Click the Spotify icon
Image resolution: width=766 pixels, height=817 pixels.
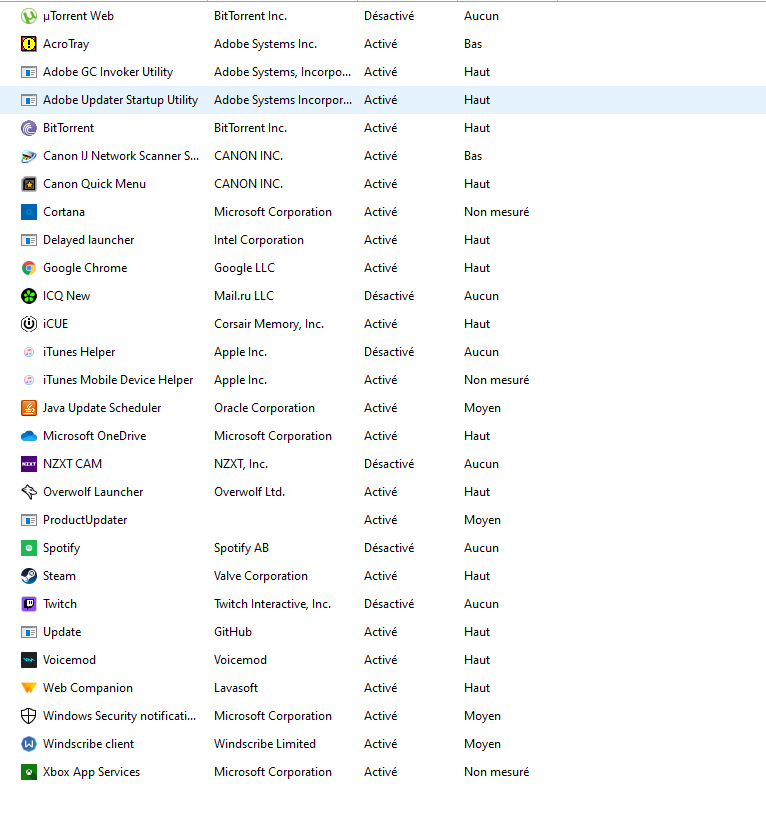point(28,548)
